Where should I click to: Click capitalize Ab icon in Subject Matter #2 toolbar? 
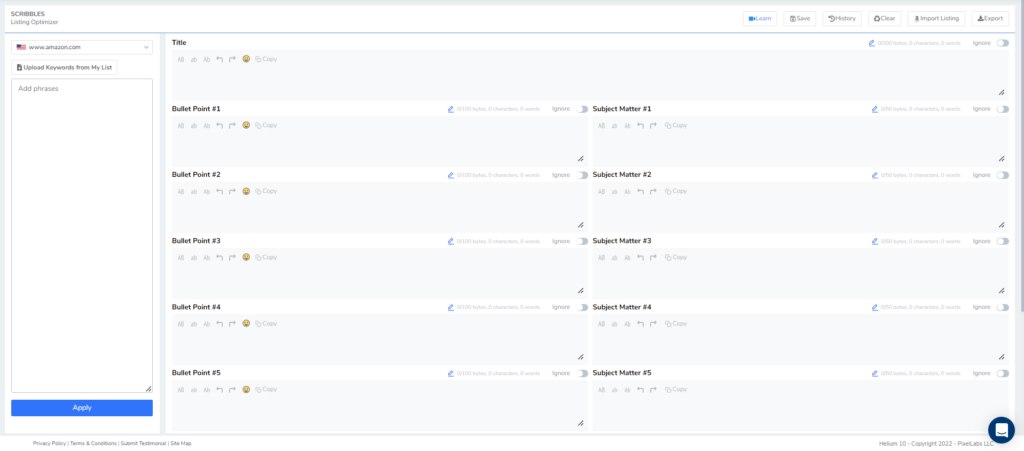click(x=627, y=191)
